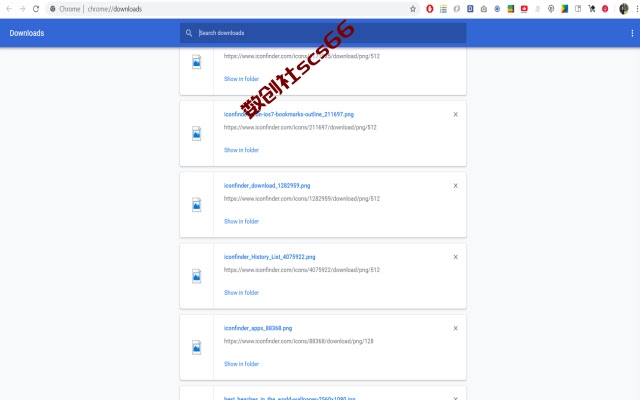
Task: Open the red YouTube-style extension icon
Action: [524, 9]
